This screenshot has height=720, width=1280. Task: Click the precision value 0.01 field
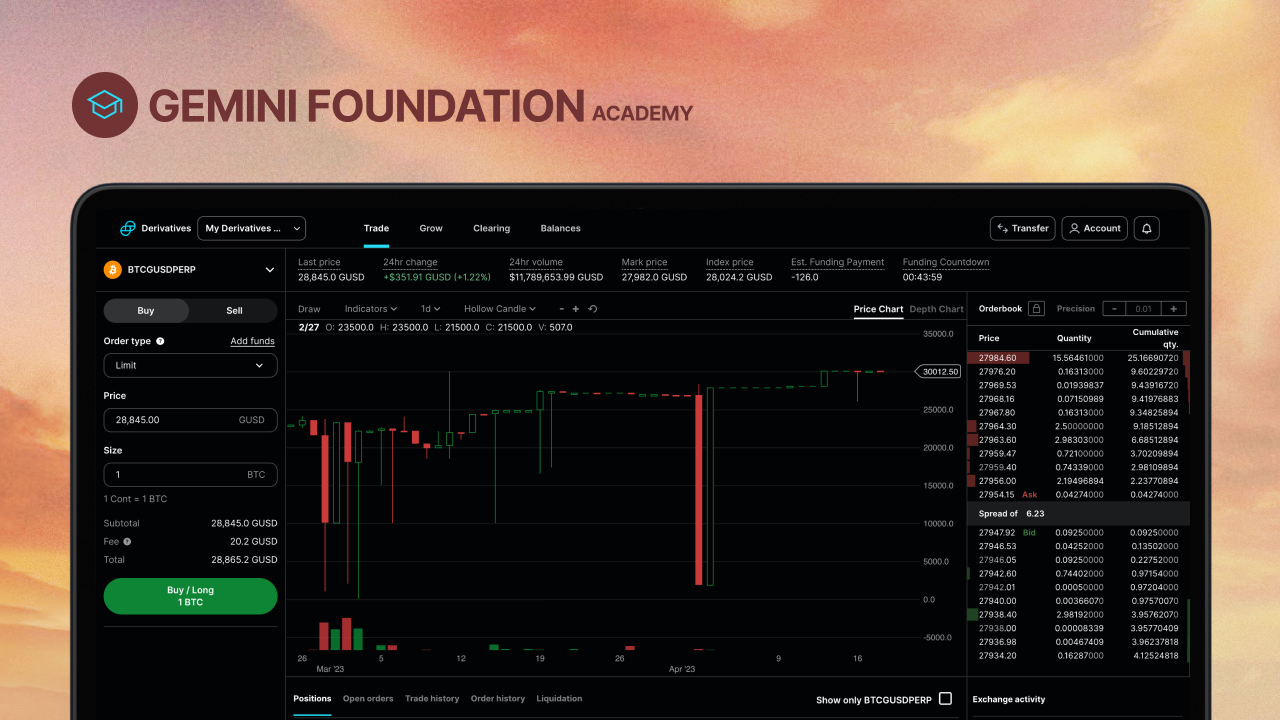tap(1144, 309)
